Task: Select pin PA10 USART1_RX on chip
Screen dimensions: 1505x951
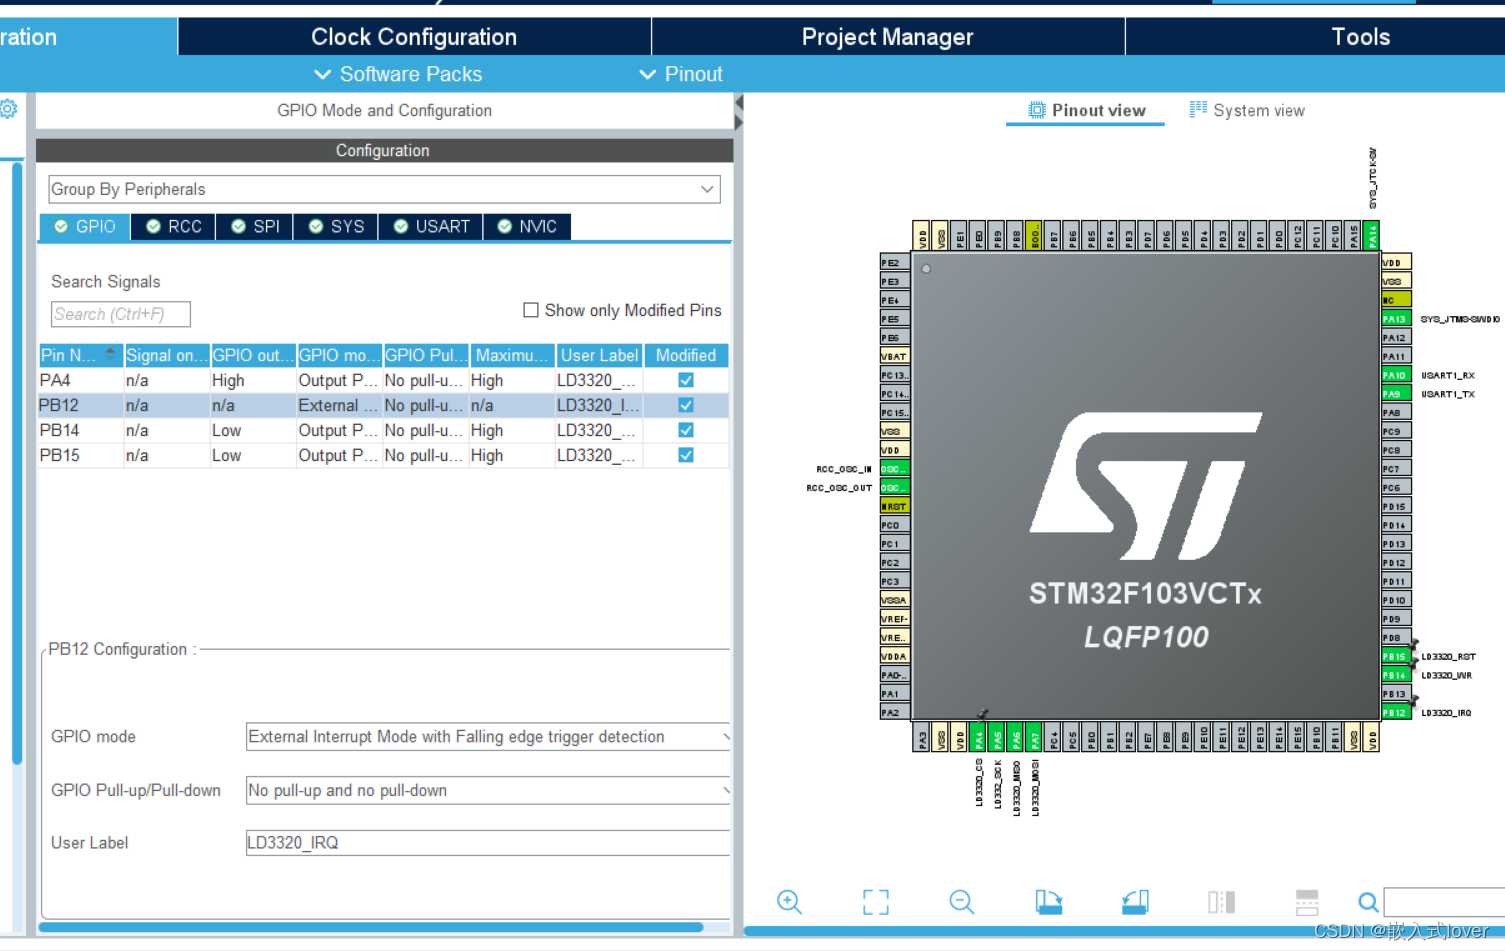Action: (x=1396, y=375)
